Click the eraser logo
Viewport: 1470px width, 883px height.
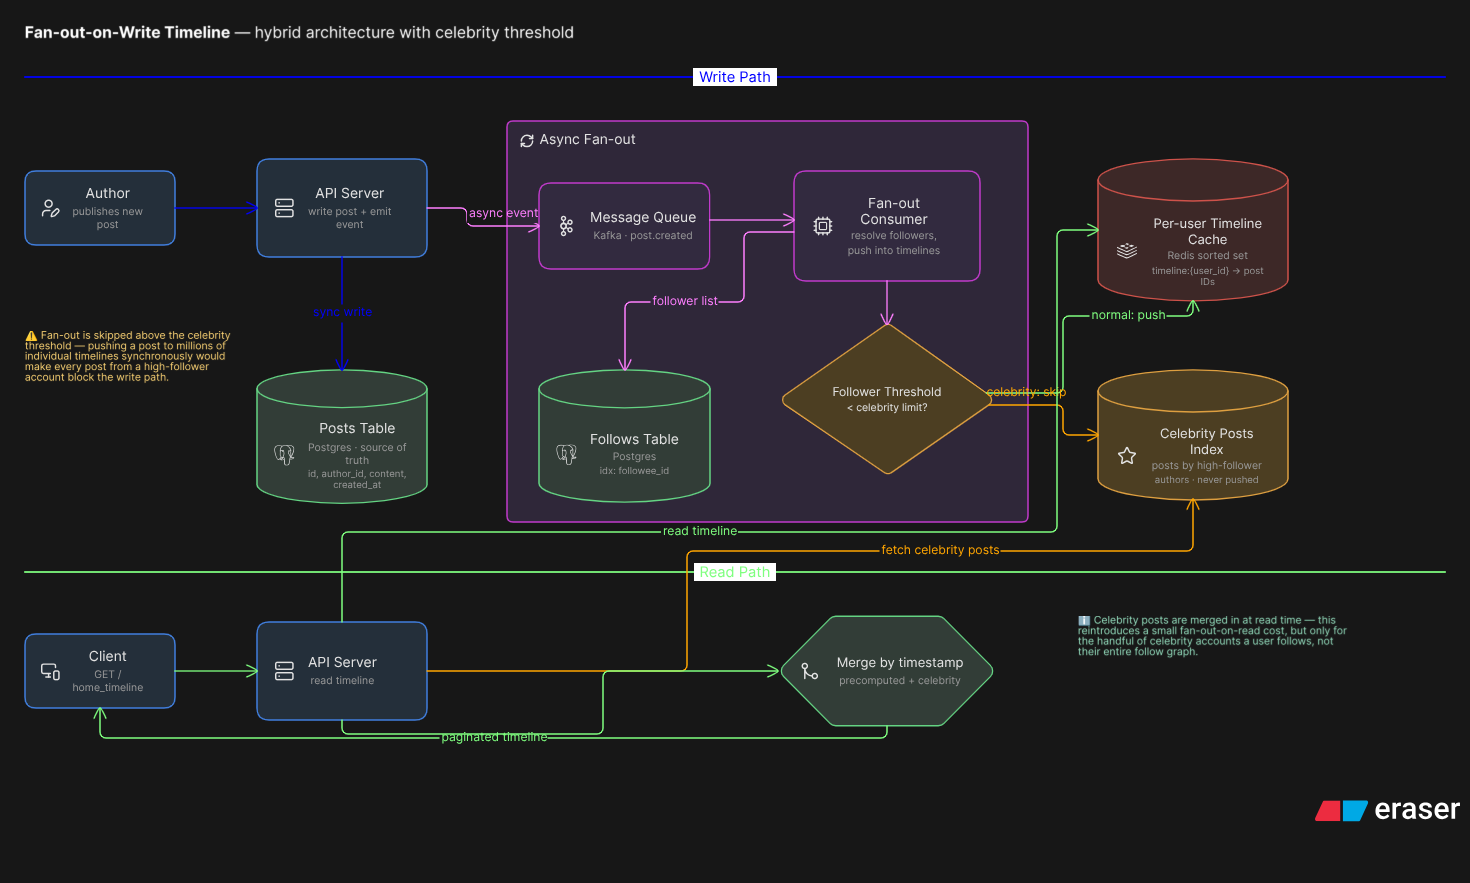1387,810
